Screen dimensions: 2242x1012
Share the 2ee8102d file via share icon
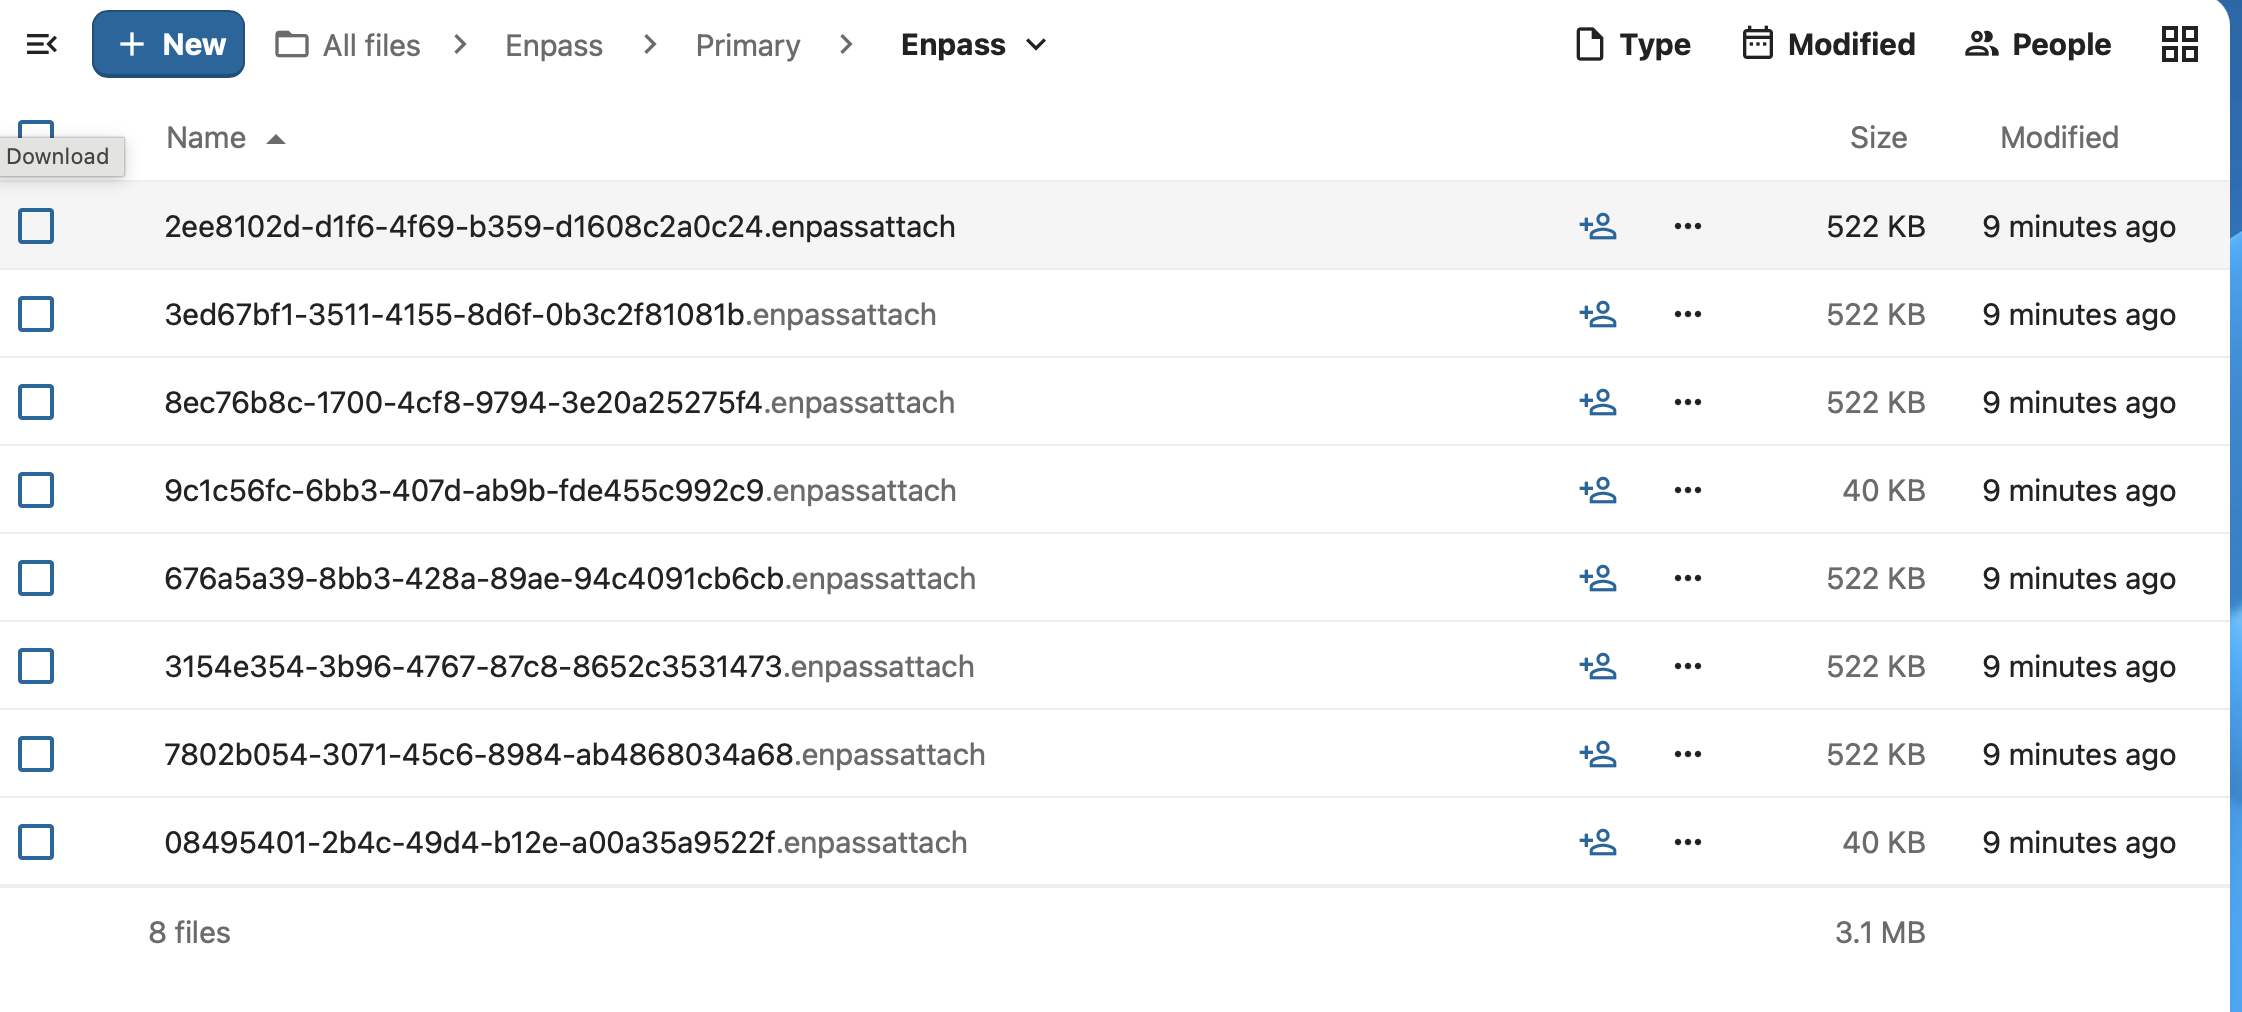coord(1598,227)
